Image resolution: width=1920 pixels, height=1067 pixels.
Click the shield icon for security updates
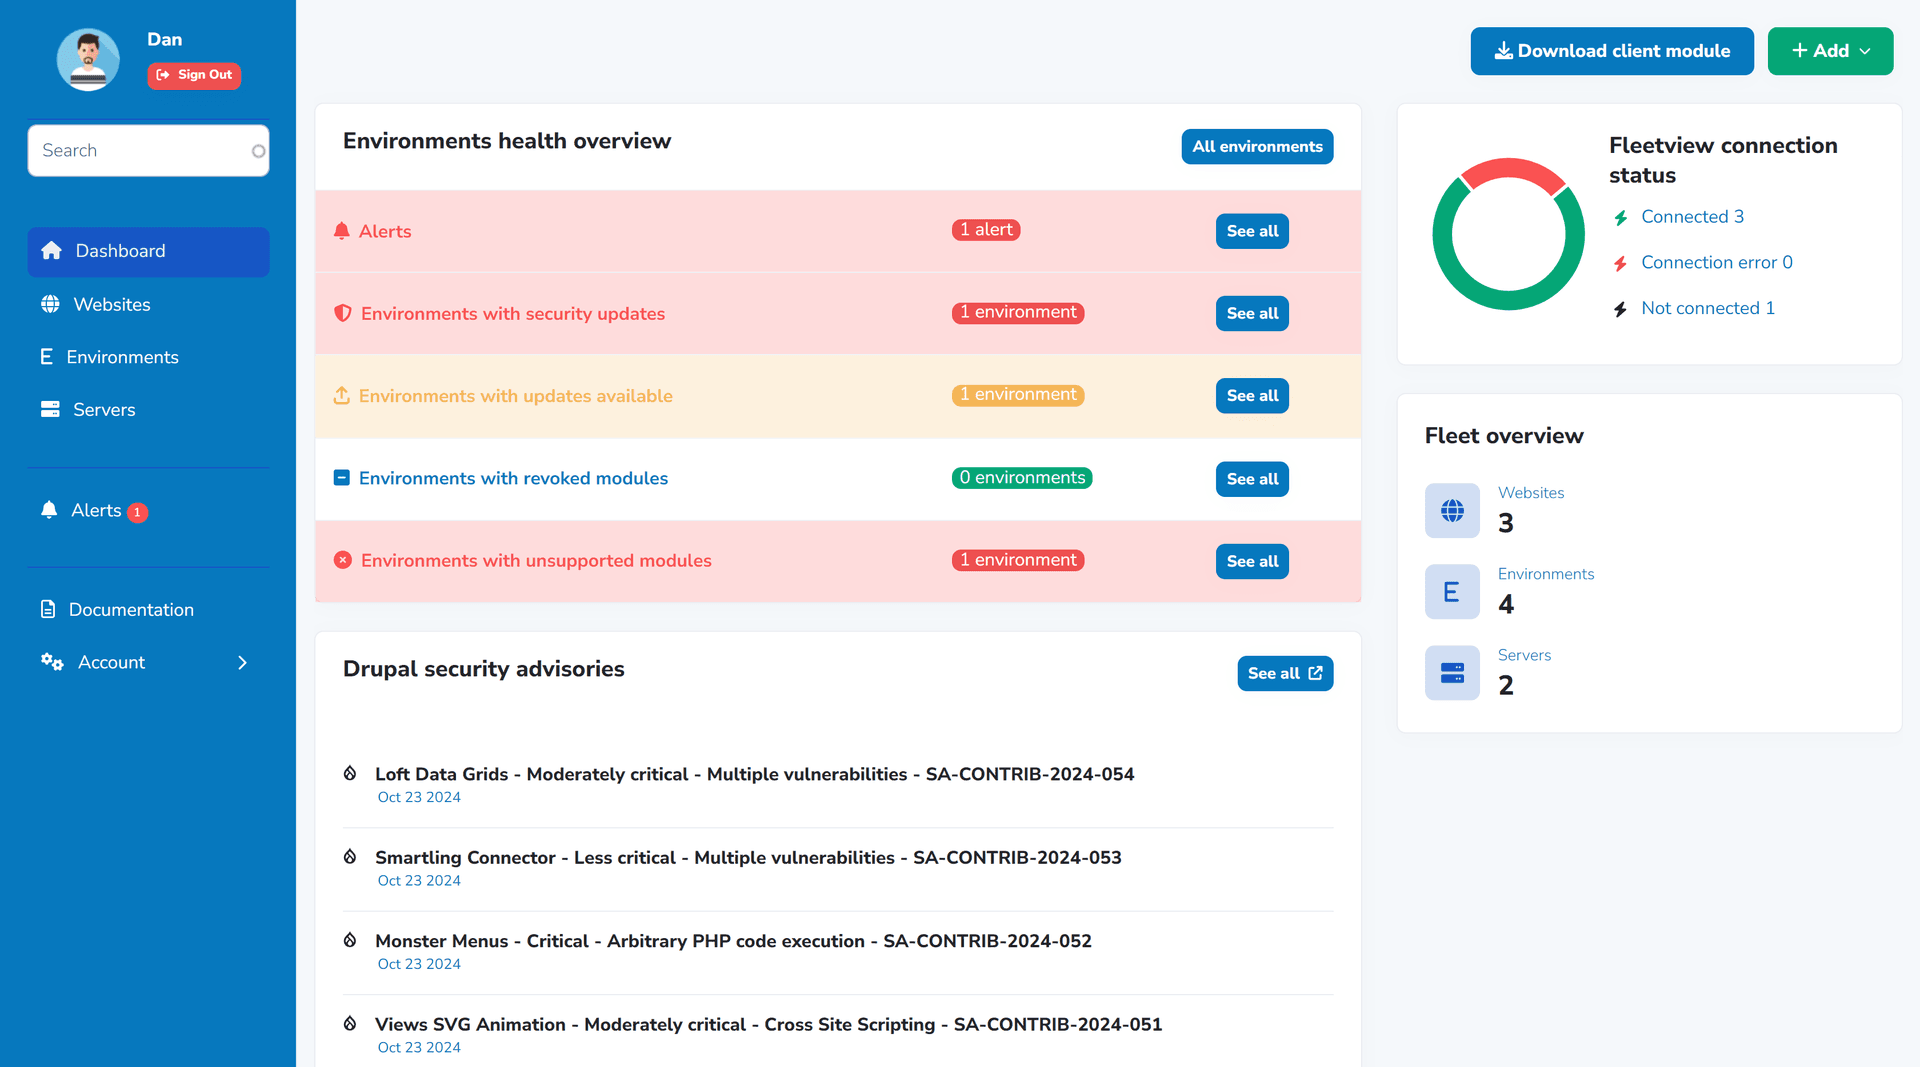click(342, 313)
